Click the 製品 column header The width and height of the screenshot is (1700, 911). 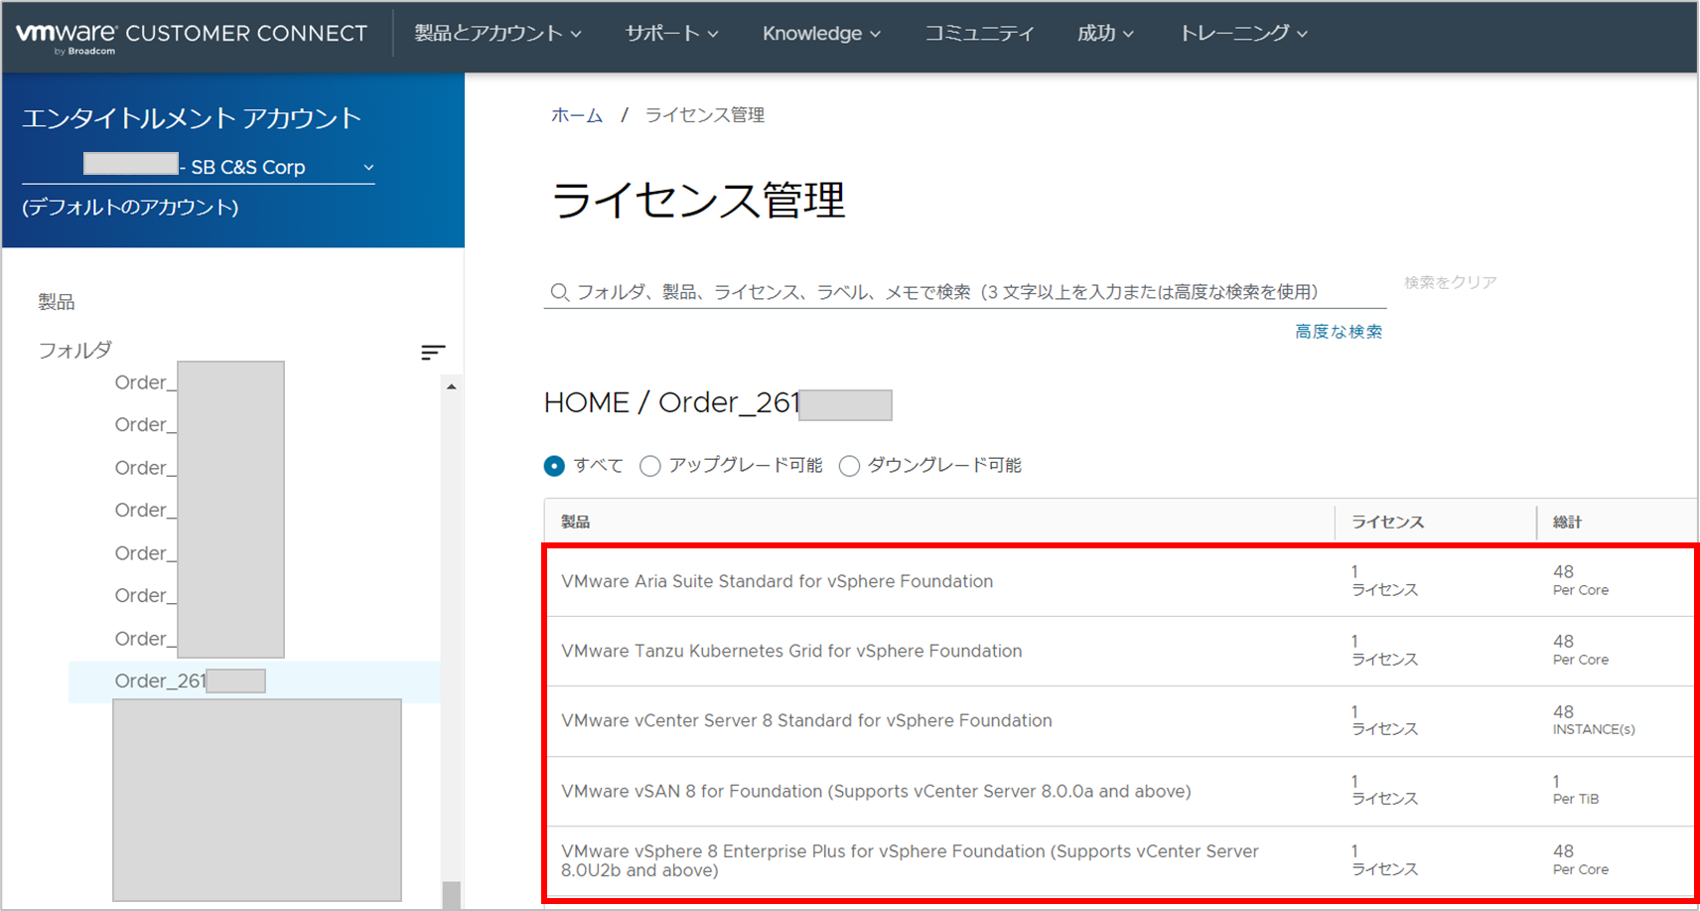click(575, 522)
